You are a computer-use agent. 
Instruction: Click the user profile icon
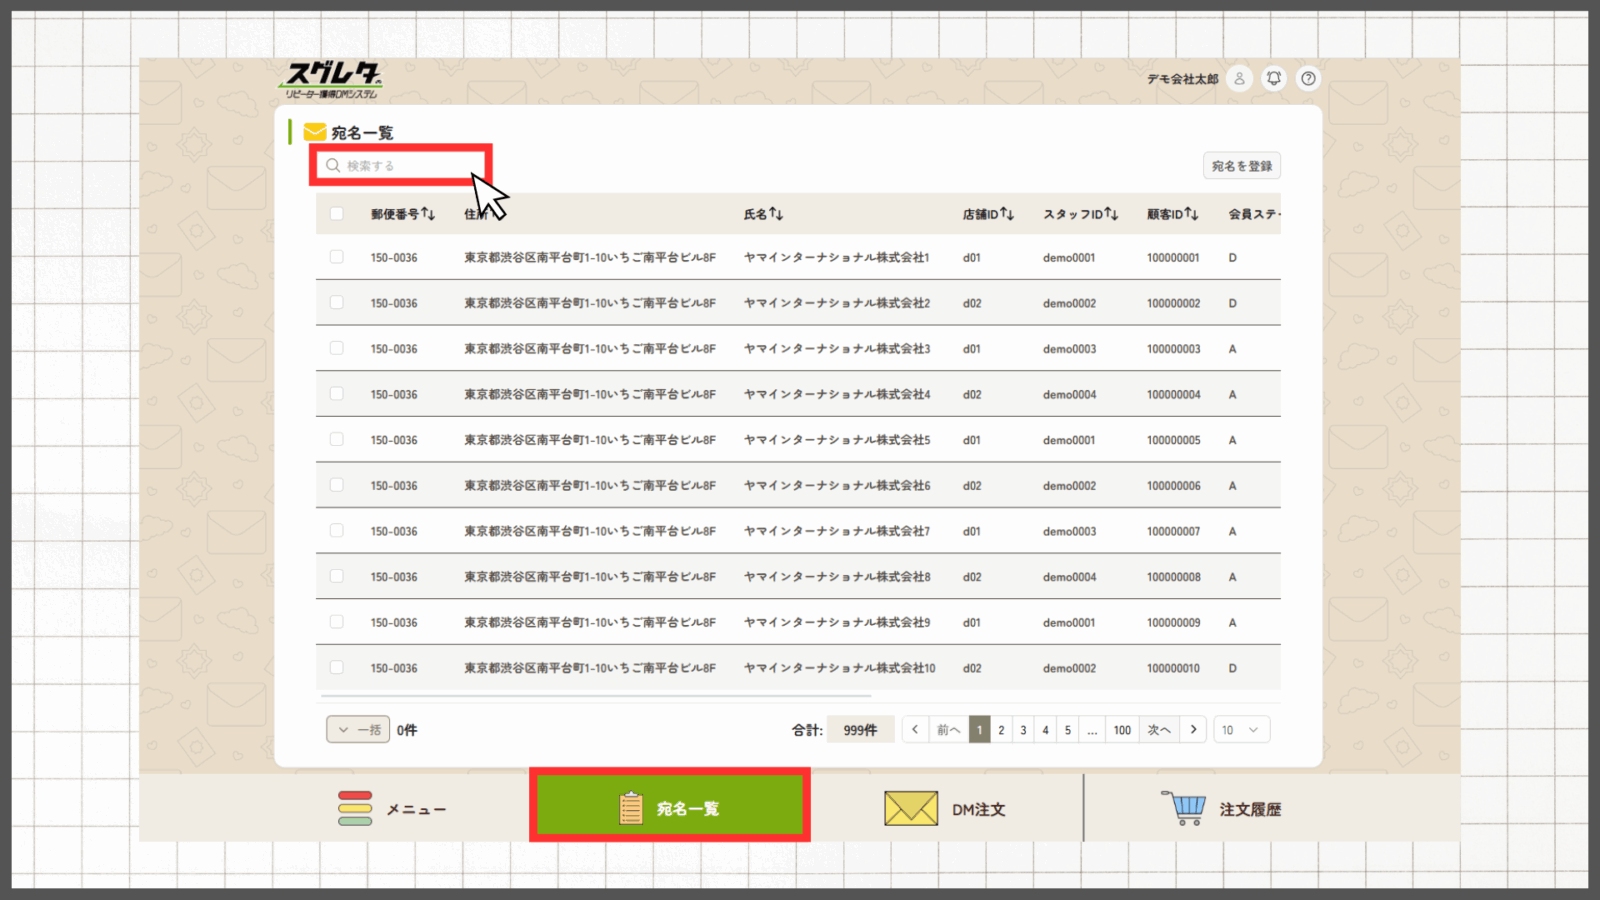click(x=1239, y=78)
